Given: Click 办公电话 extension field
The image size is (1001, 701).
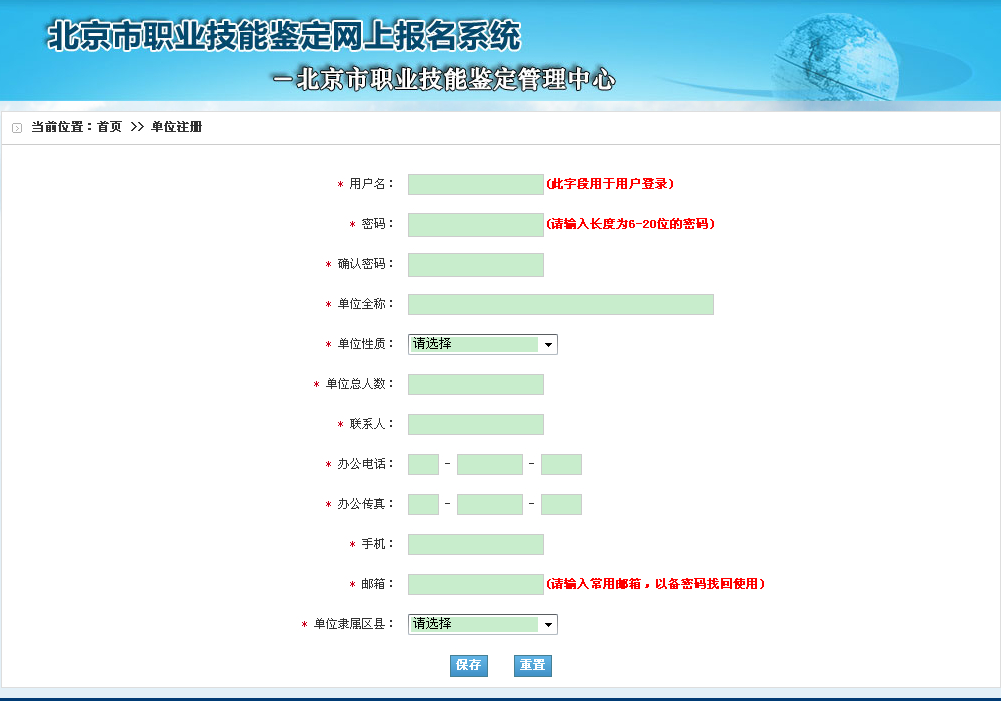Looking at the screenshot, I should 561,464.
